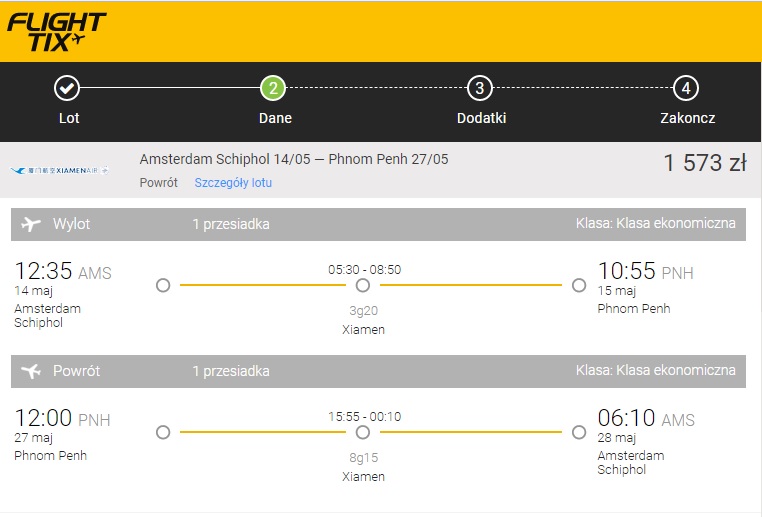
Task: Click the Lot step label
Action: point(69,118)
